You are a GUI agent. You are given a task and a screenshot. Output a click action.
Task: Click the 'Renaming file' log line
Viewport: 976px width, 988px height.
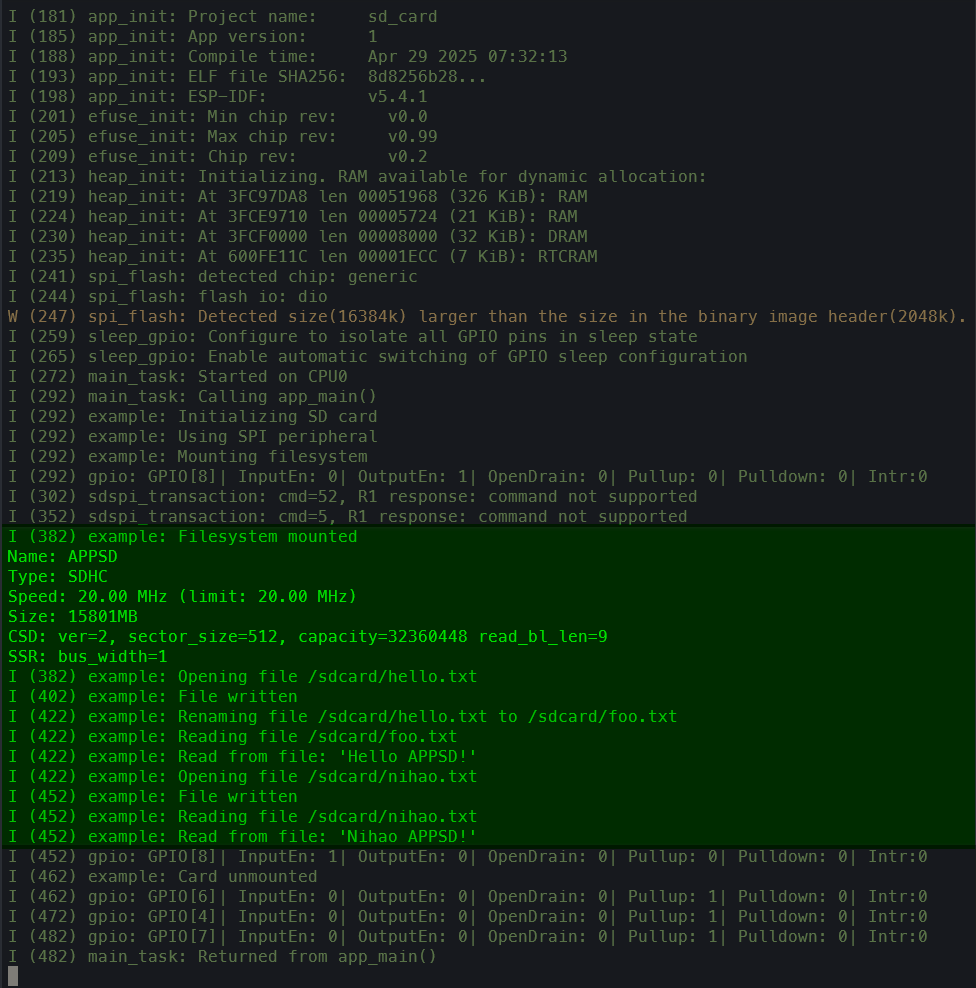(x=342, y=717)
